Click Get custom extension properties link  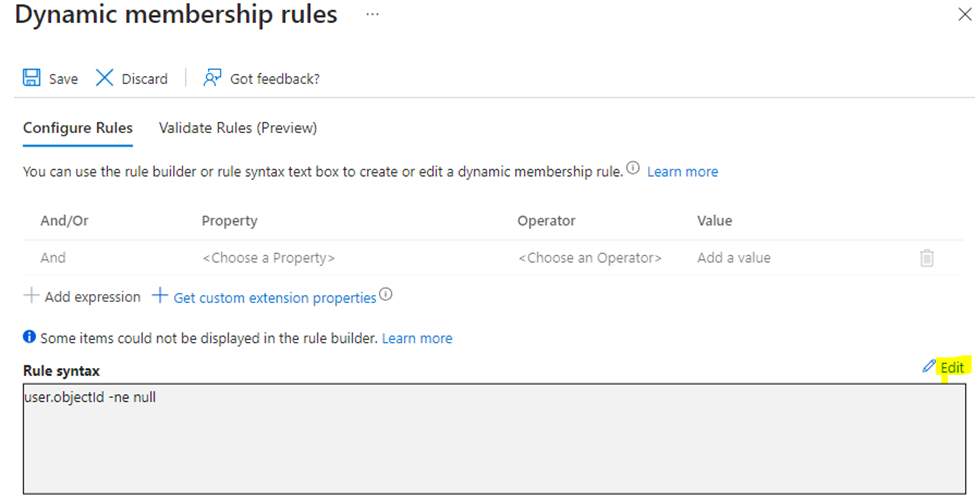click(x=275, y=297)
